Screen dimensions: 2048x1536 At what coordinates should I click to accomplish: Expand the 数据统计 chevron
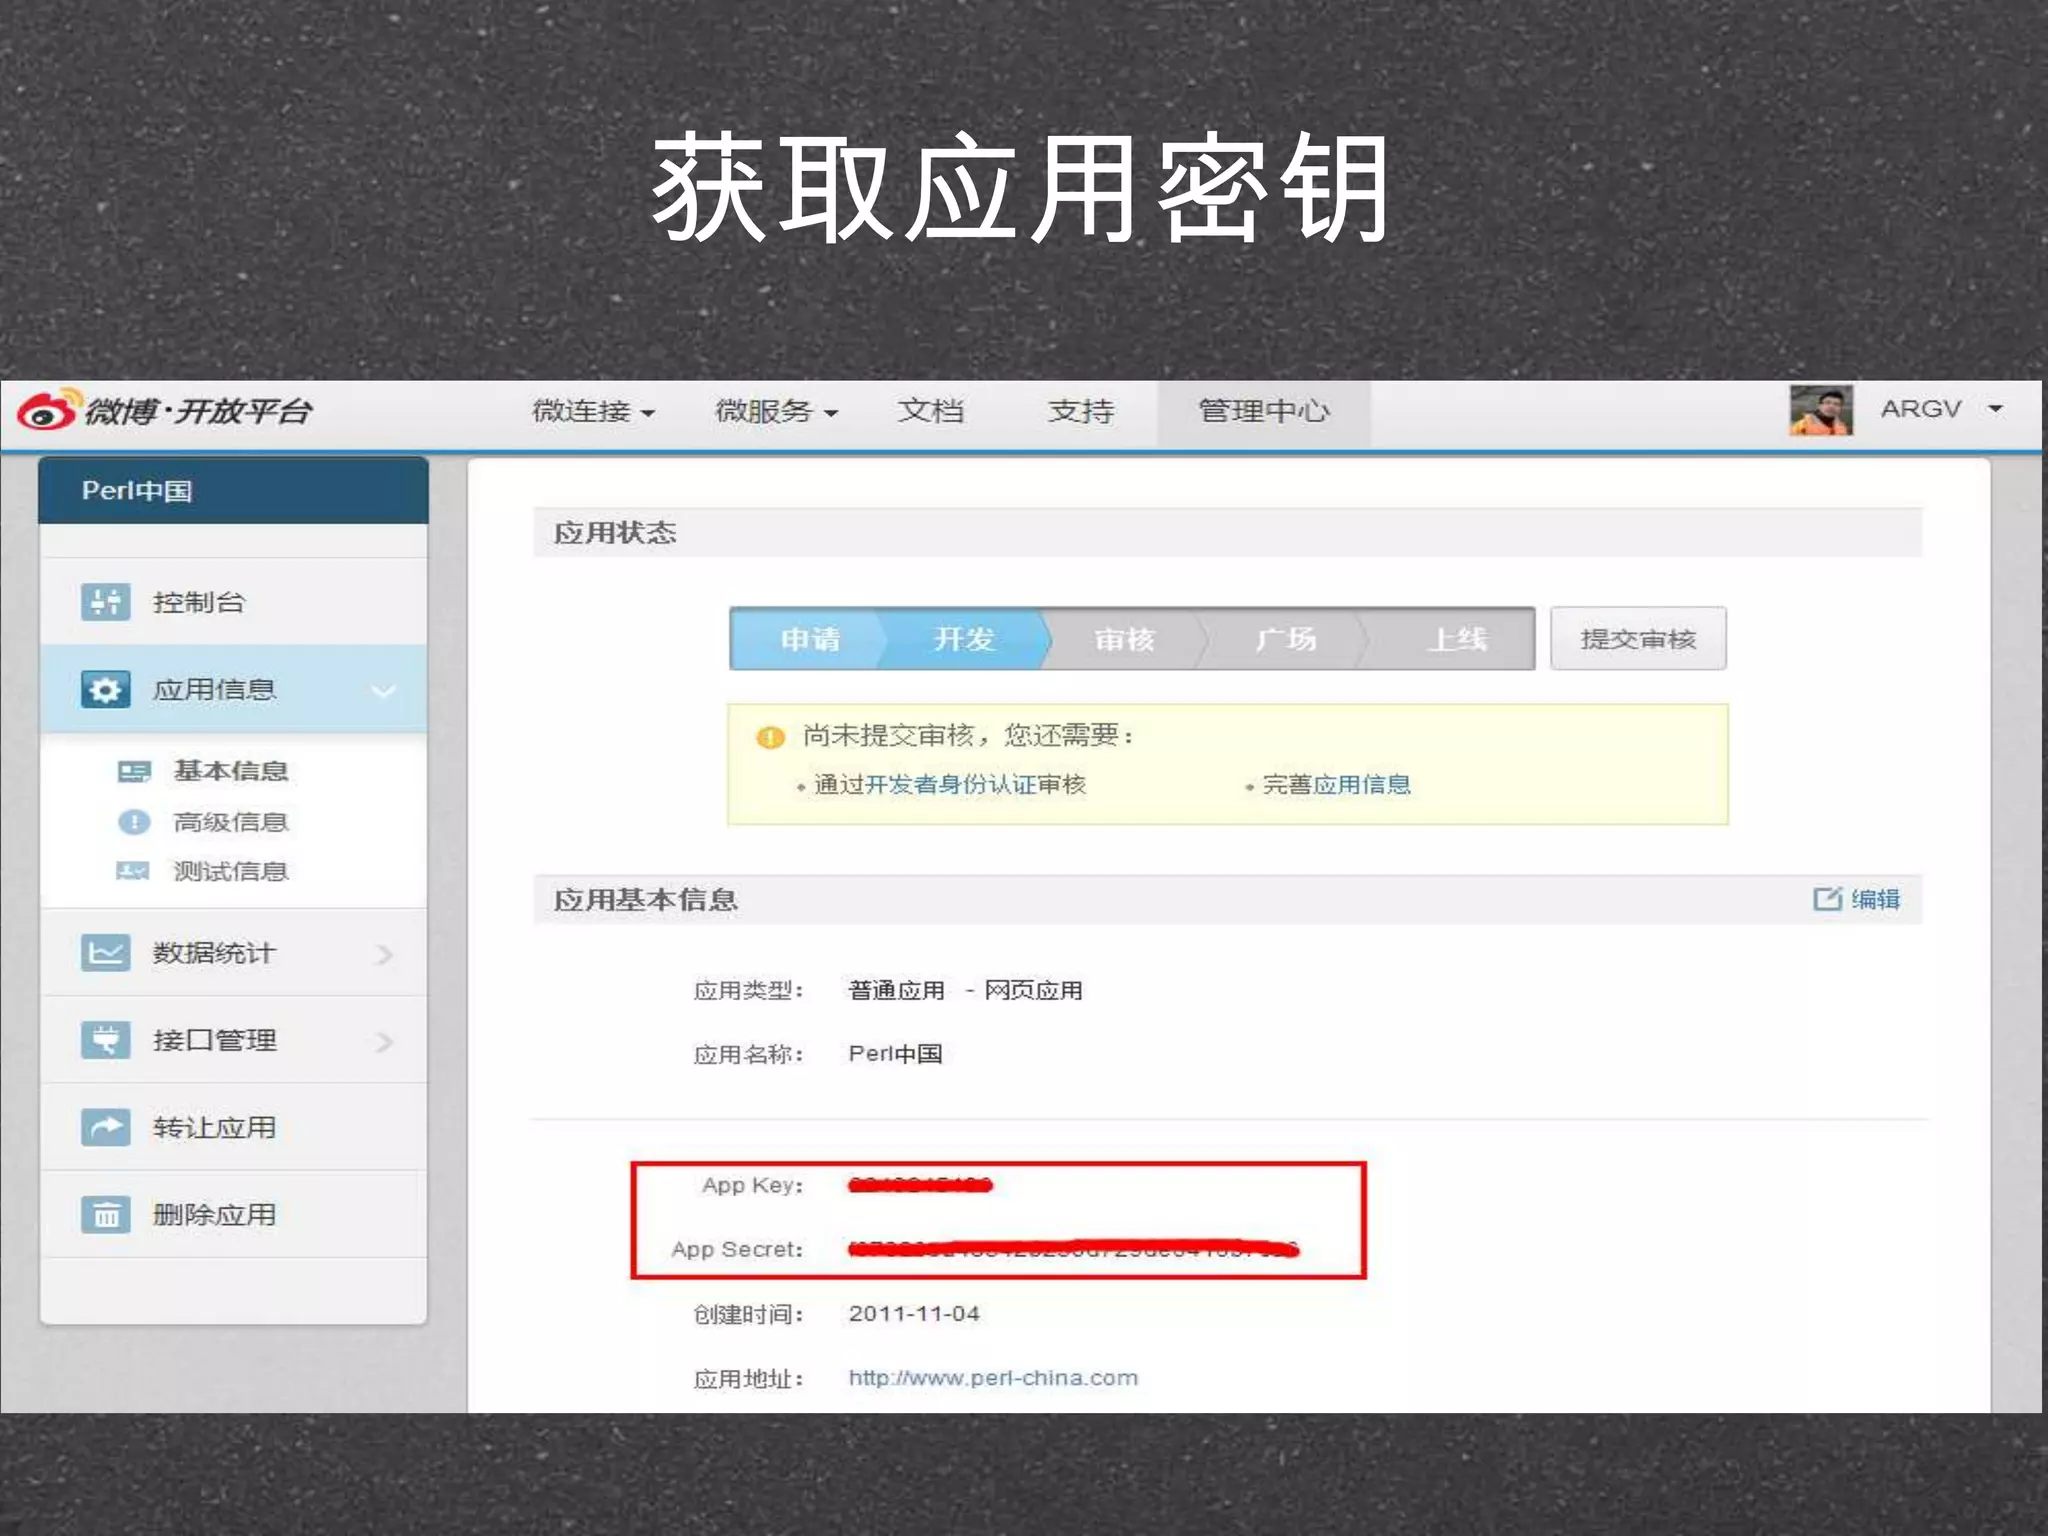click(x=384, y=954)
